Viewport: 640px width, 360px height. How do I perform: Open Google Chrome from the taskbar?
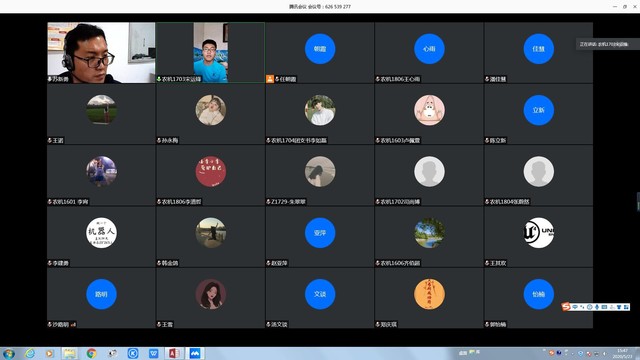[91, 353]
